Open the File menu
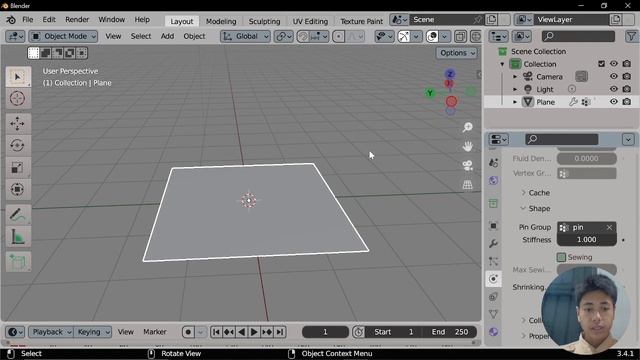This screenshot has width=640, height=360. coord(28,20)
